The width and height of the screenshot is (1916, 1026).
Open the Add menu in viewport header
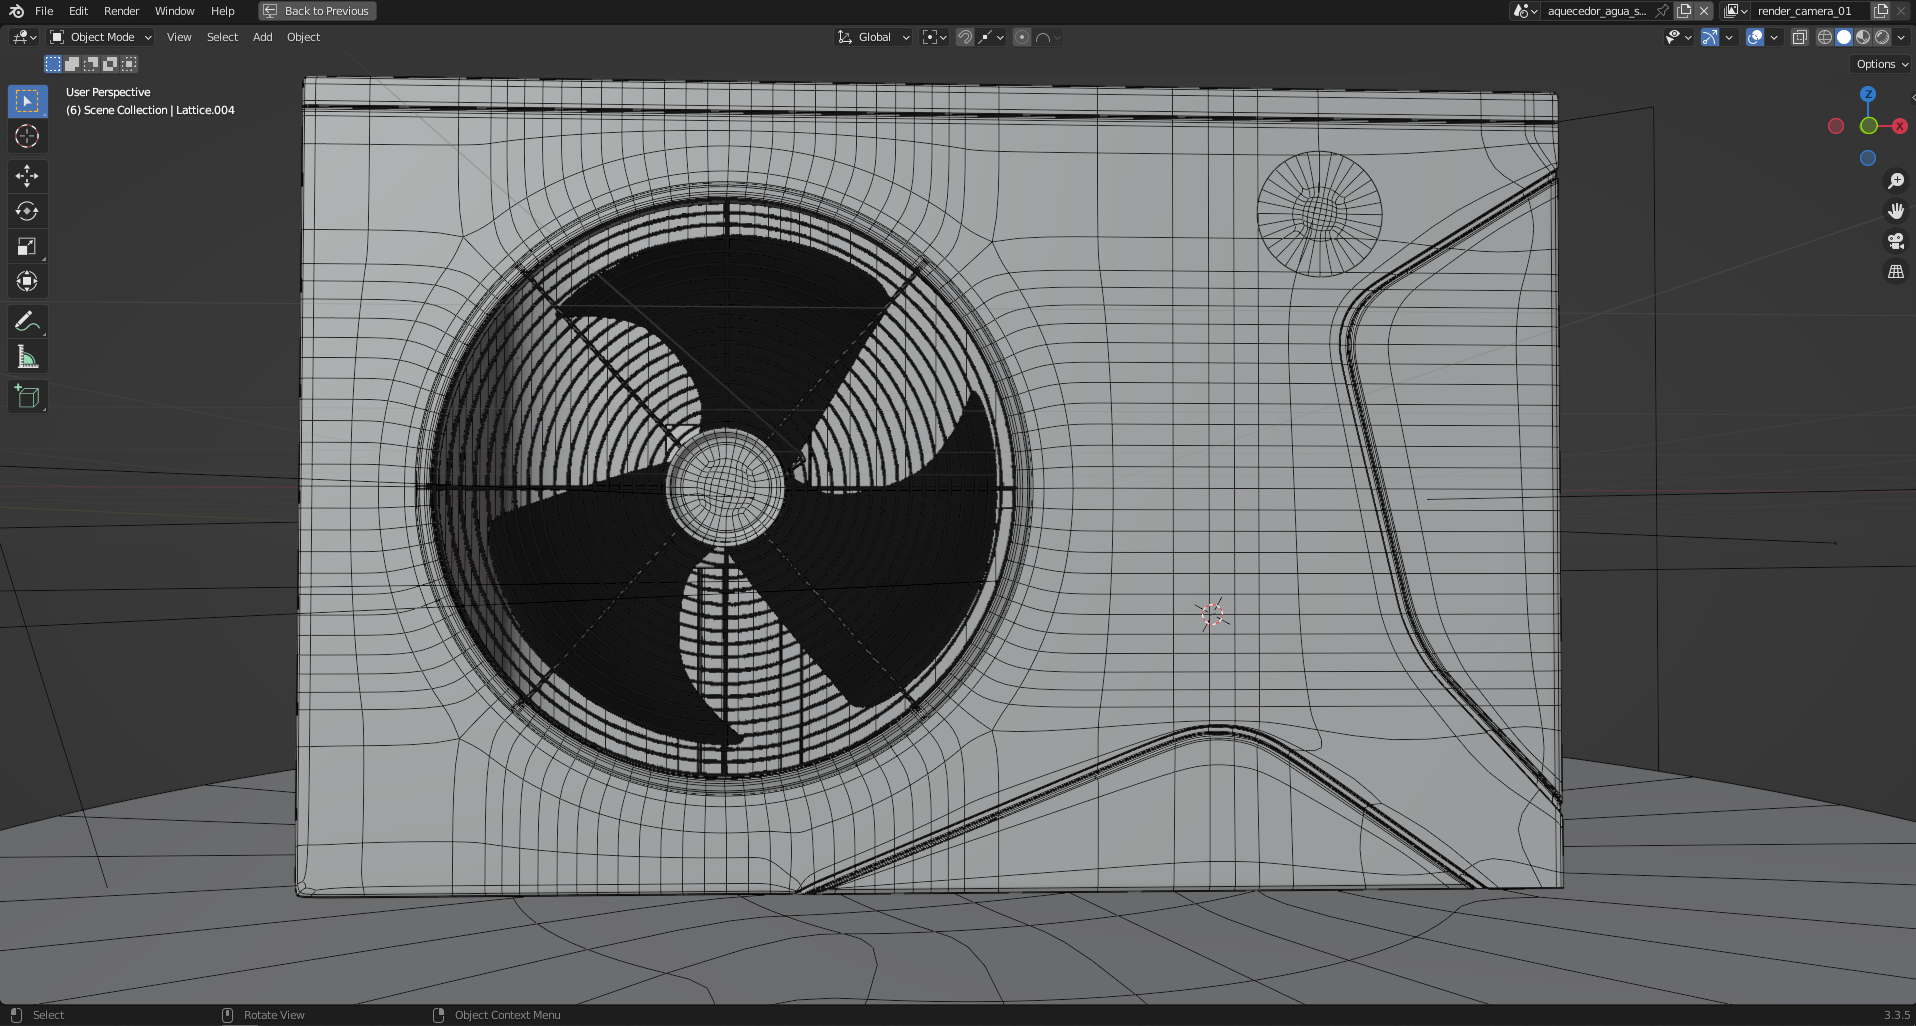tap(262, 37)
